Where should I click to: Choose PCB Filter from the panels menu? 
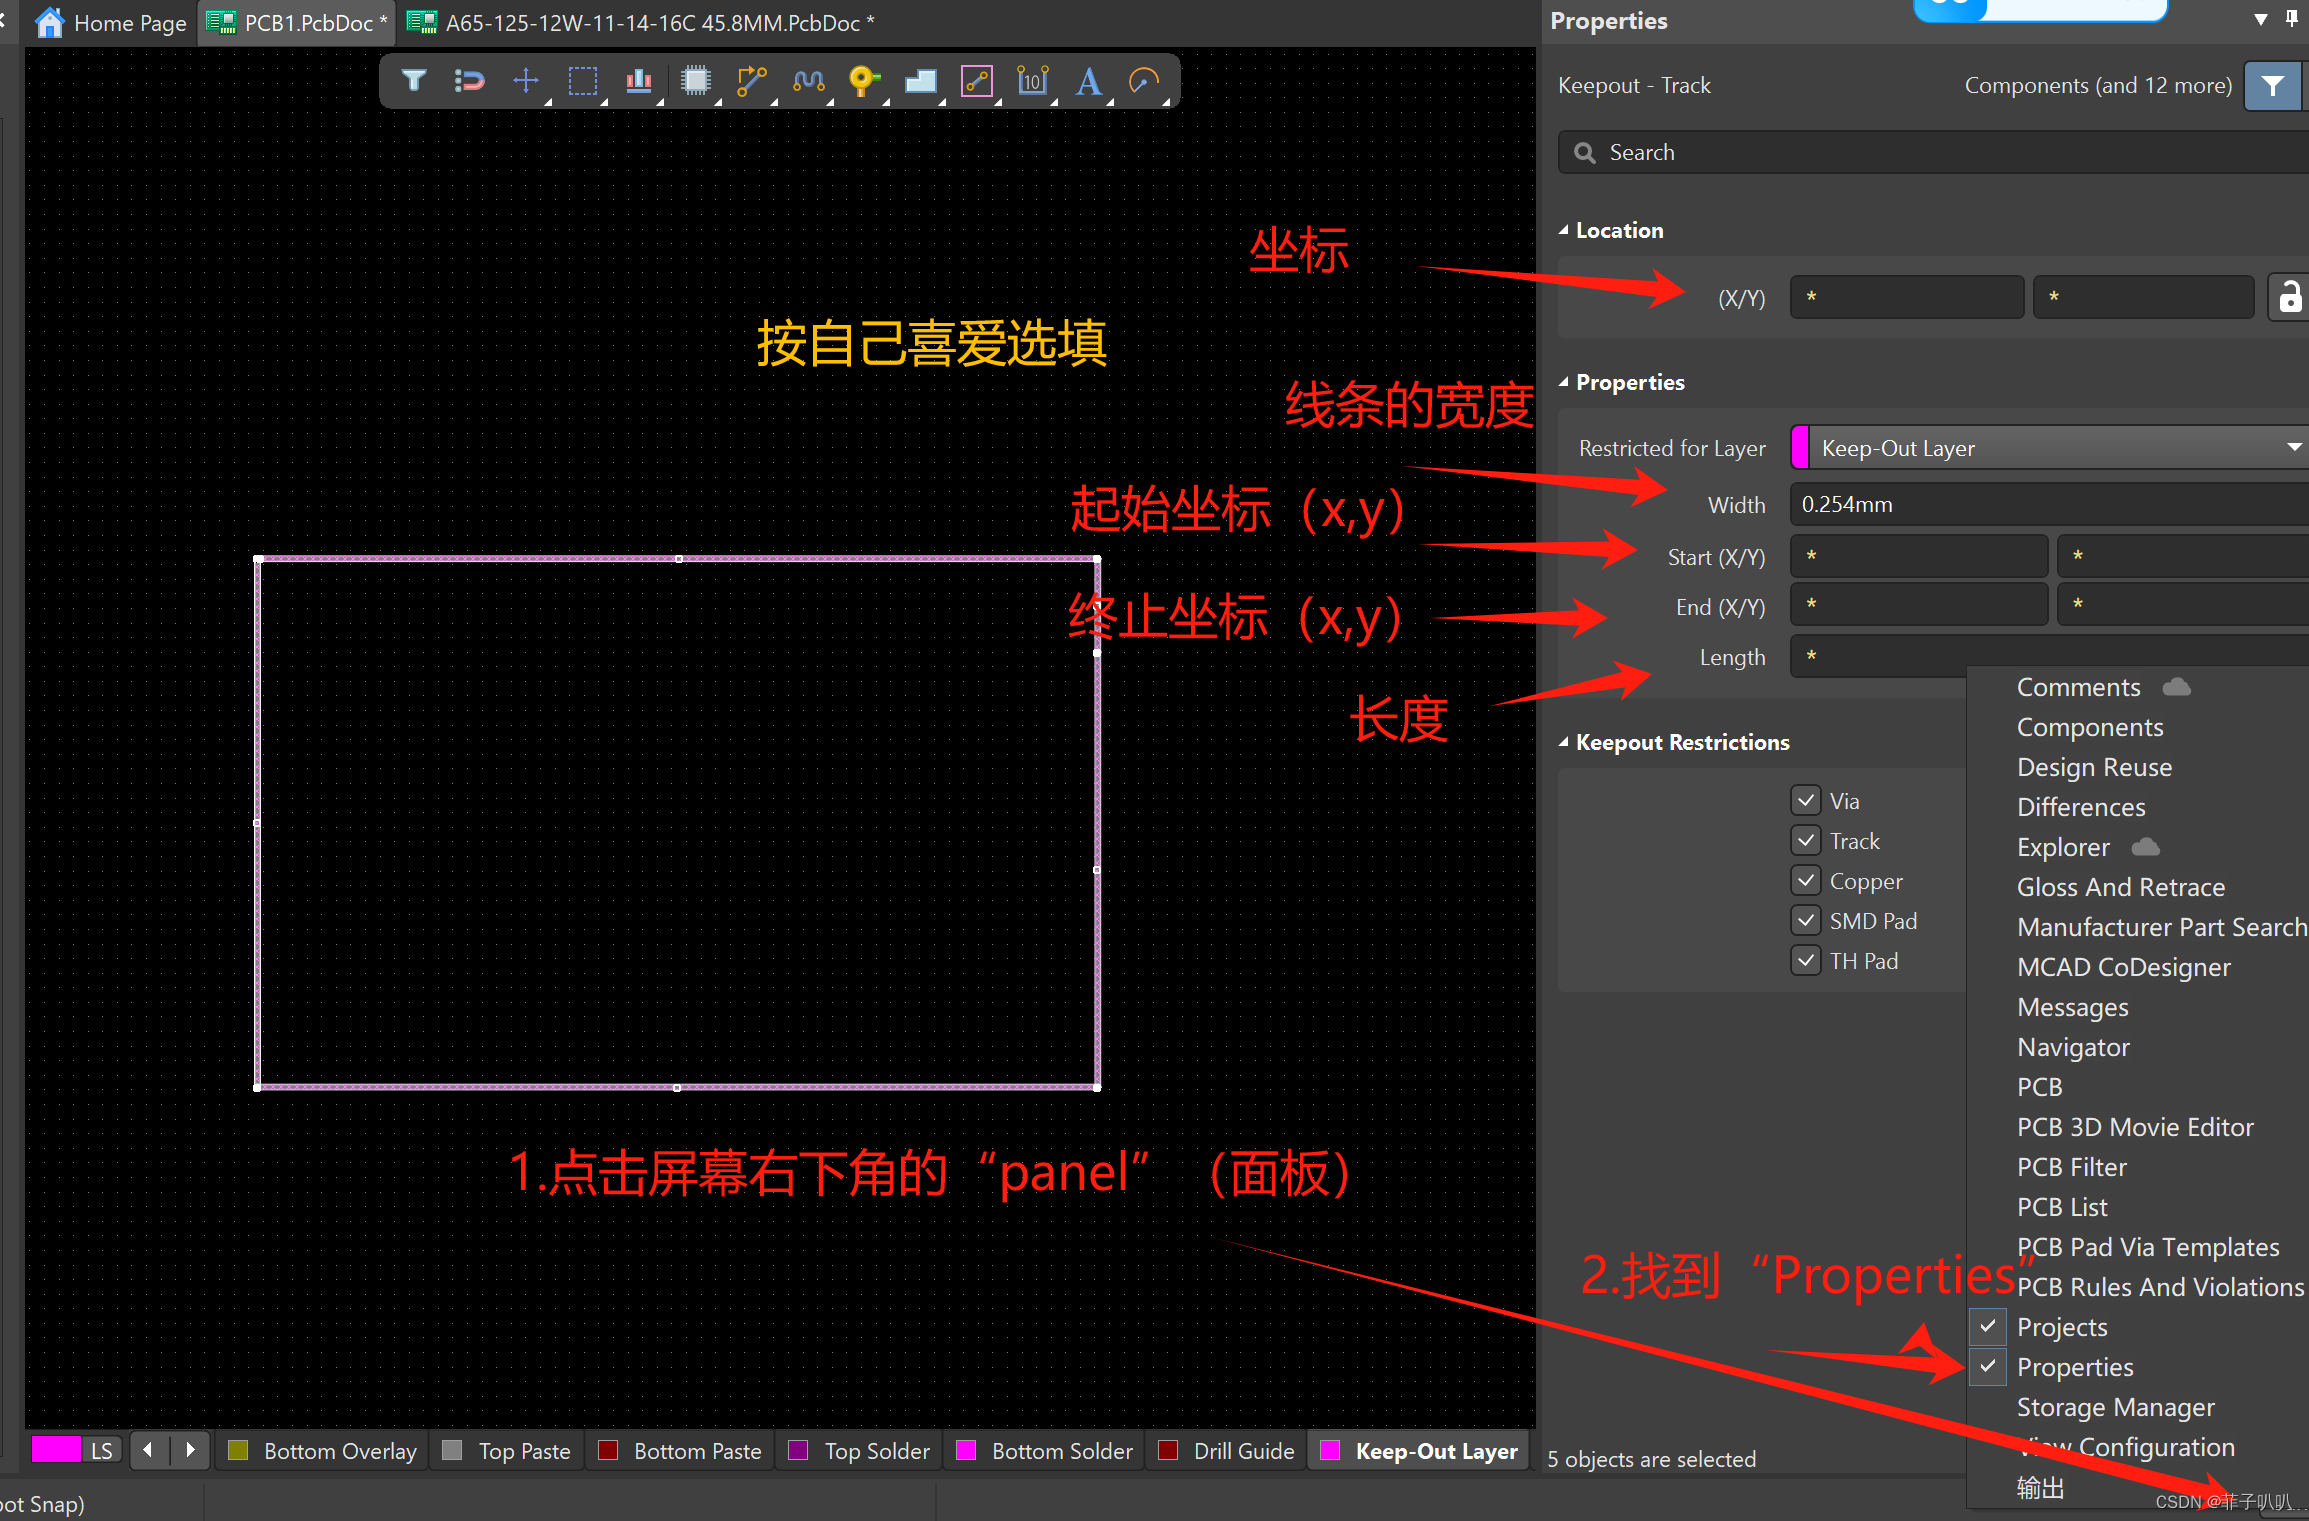click(2071, 1167)
